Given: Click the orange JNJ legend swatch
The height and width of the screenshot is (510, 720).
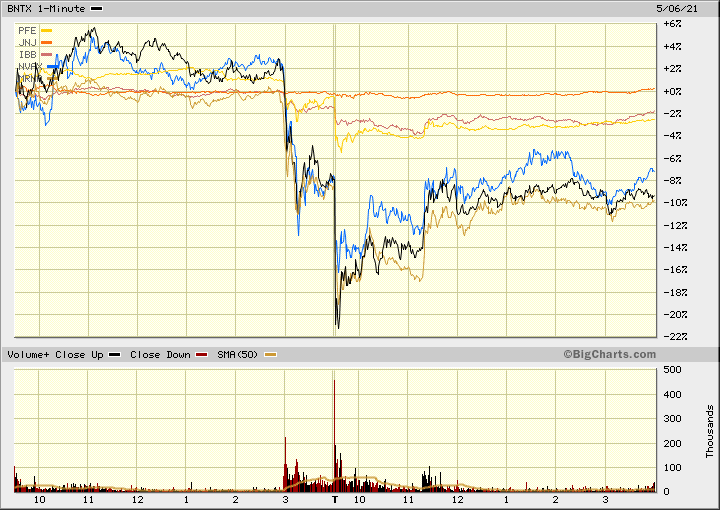Looking at the screenshot, I should tap(46, 43).
